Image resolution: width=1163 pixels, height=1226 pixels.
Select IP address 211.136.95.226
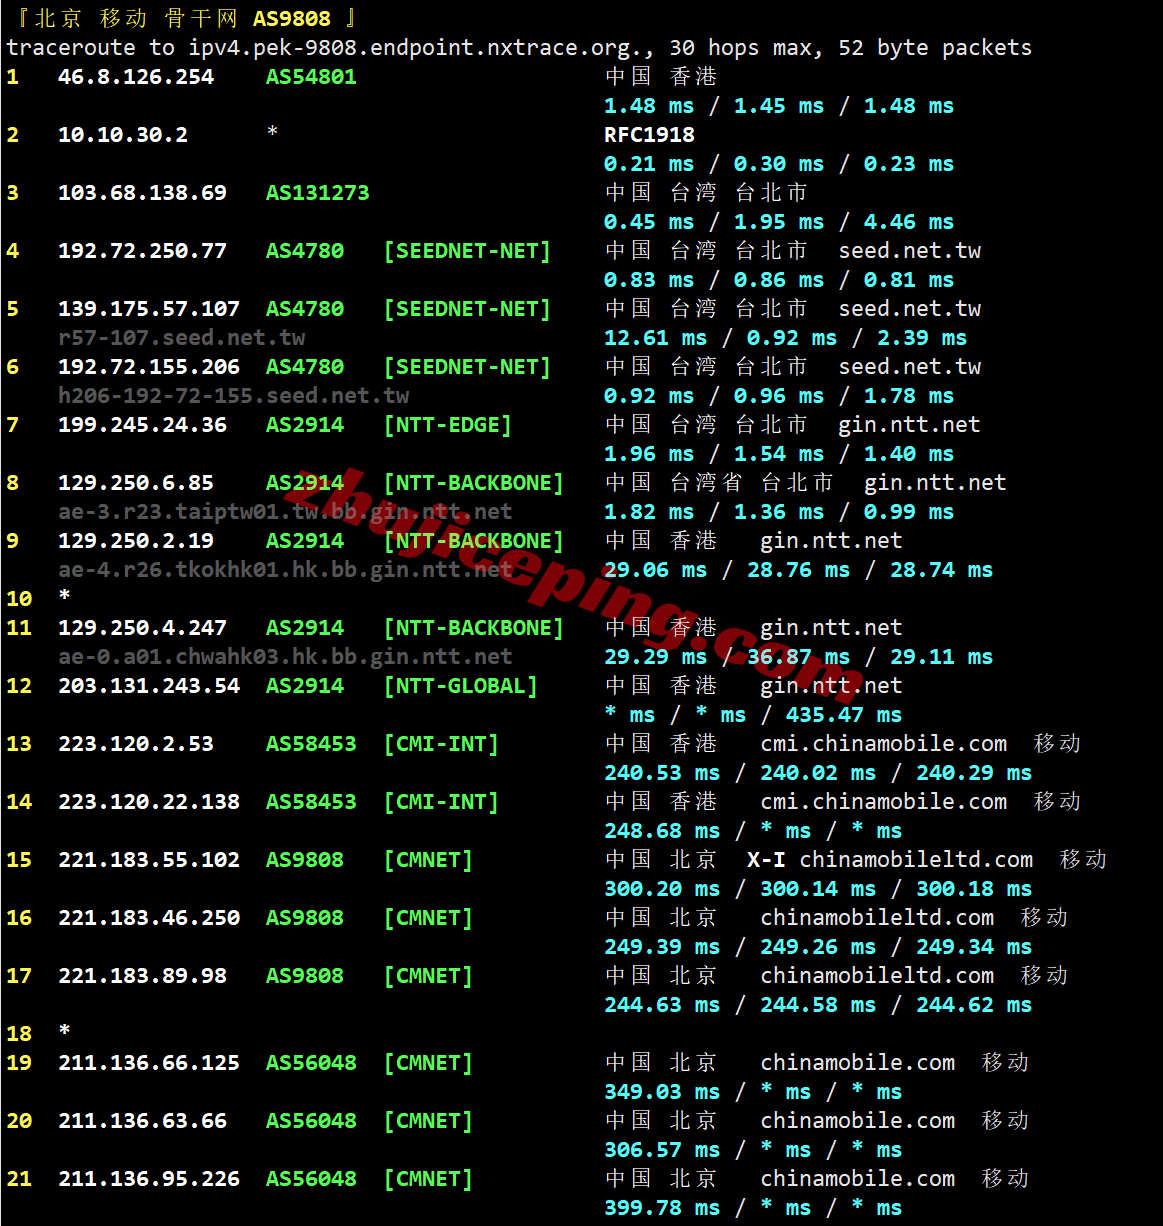point(149,1179)
